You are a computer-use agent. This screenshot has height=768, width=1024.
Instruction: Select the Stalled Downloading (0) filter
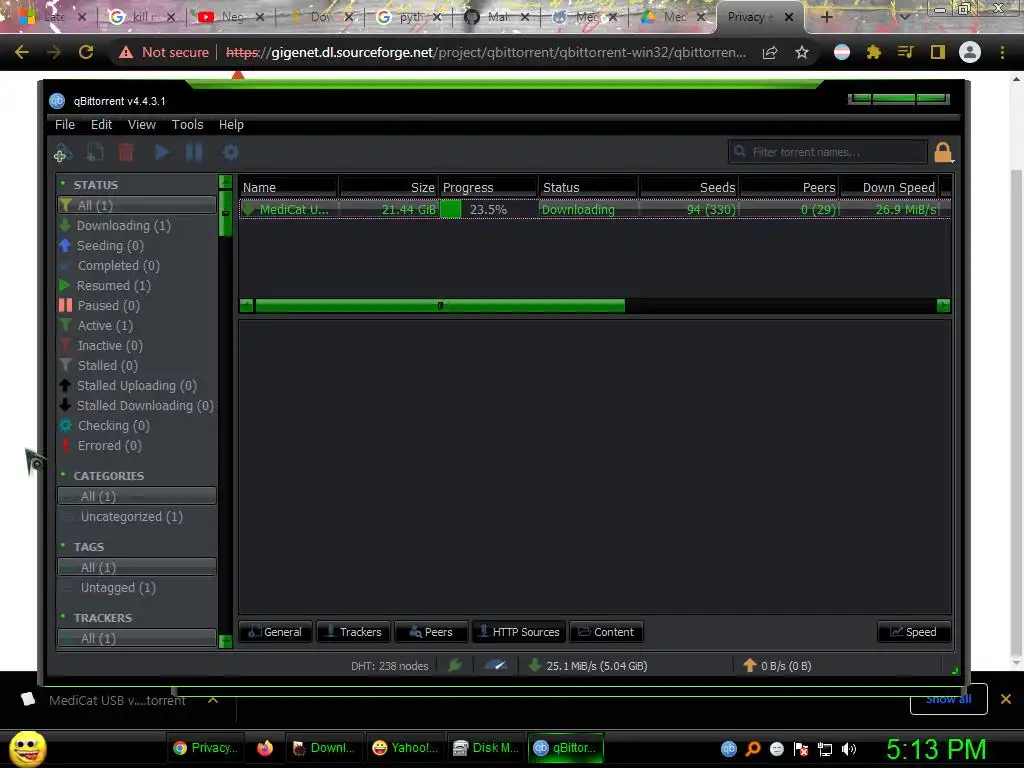(x=136, y=406)
